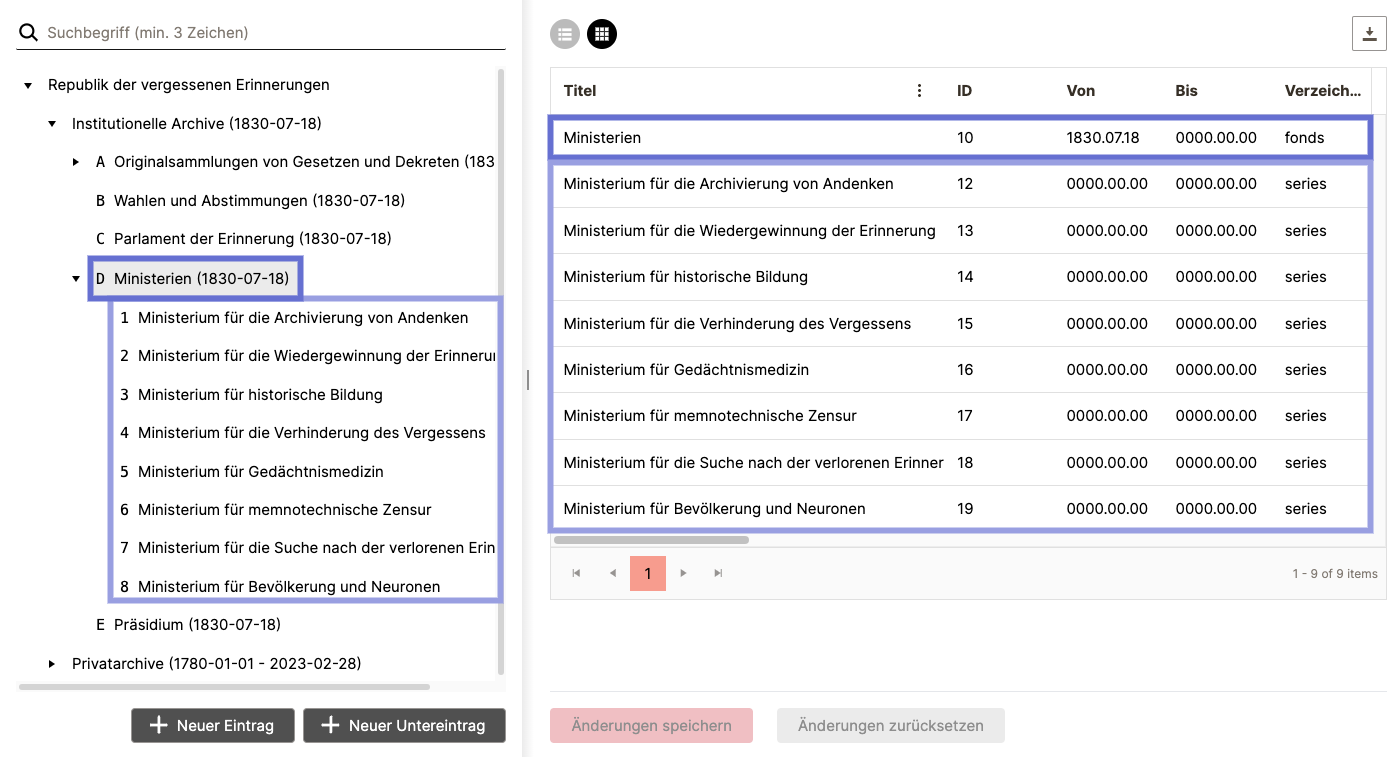Go to last page arrow
Screen dimensions: 1400x757
[x=718, y=573]
